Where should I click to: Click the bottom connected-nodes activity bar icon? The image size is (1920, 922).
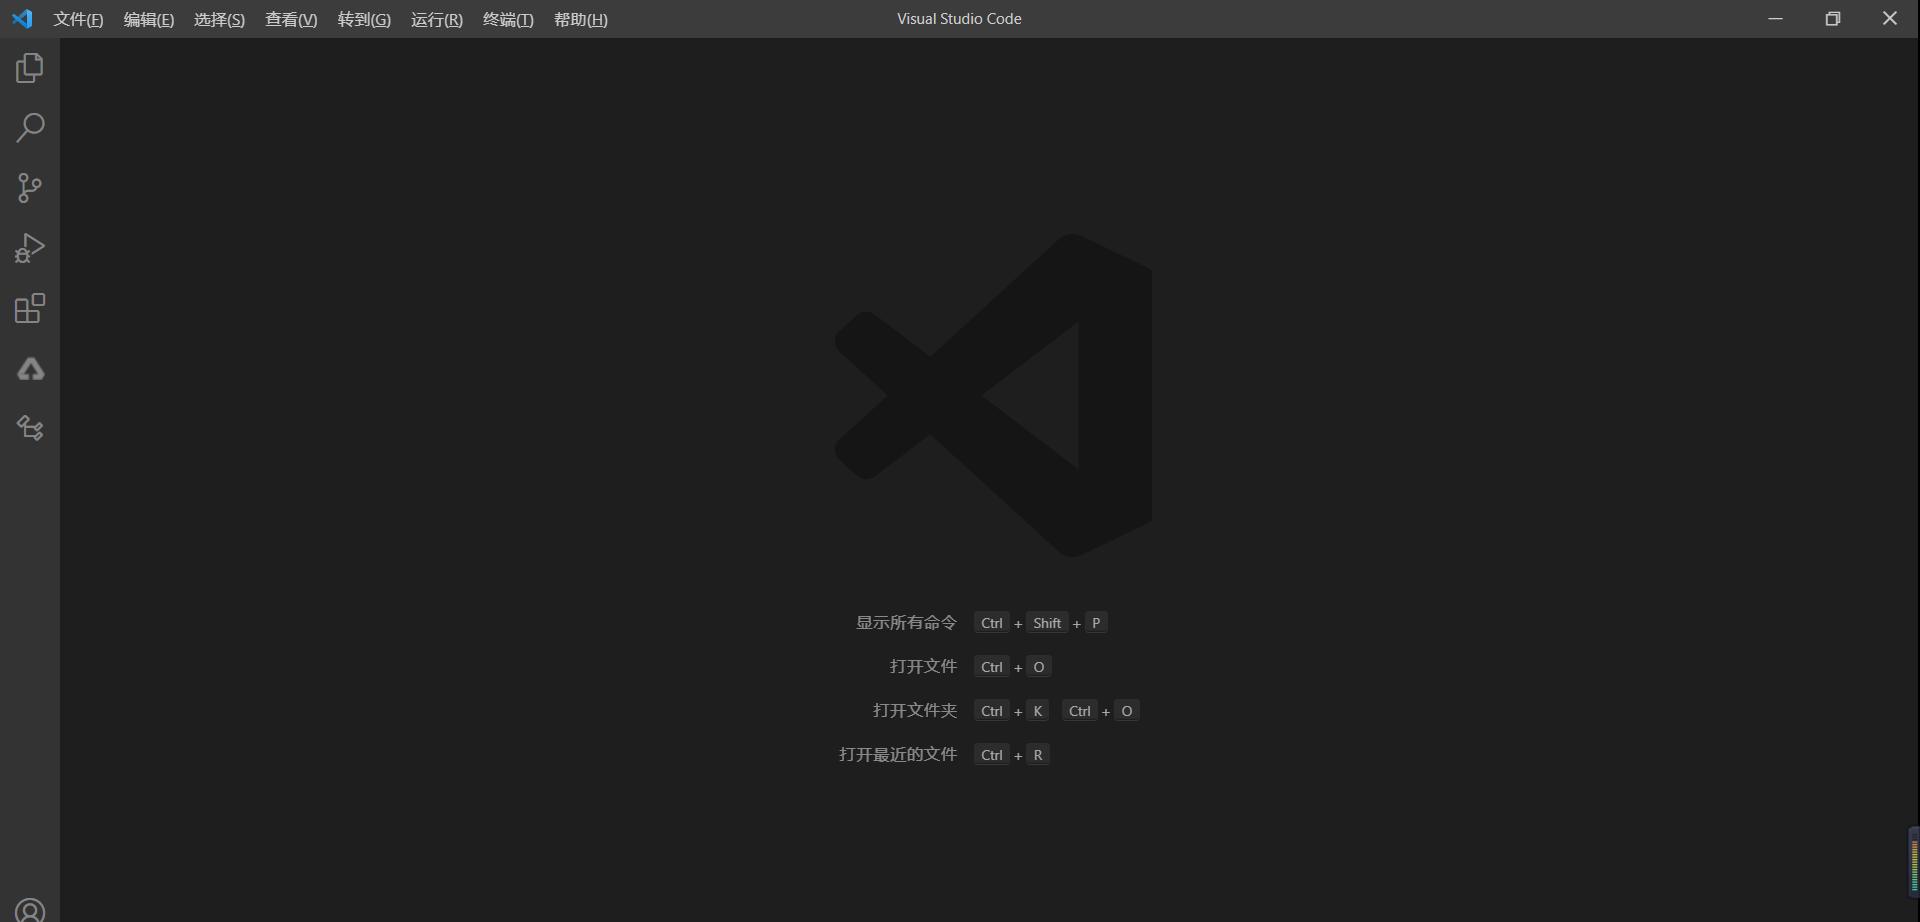click(30, 428)
